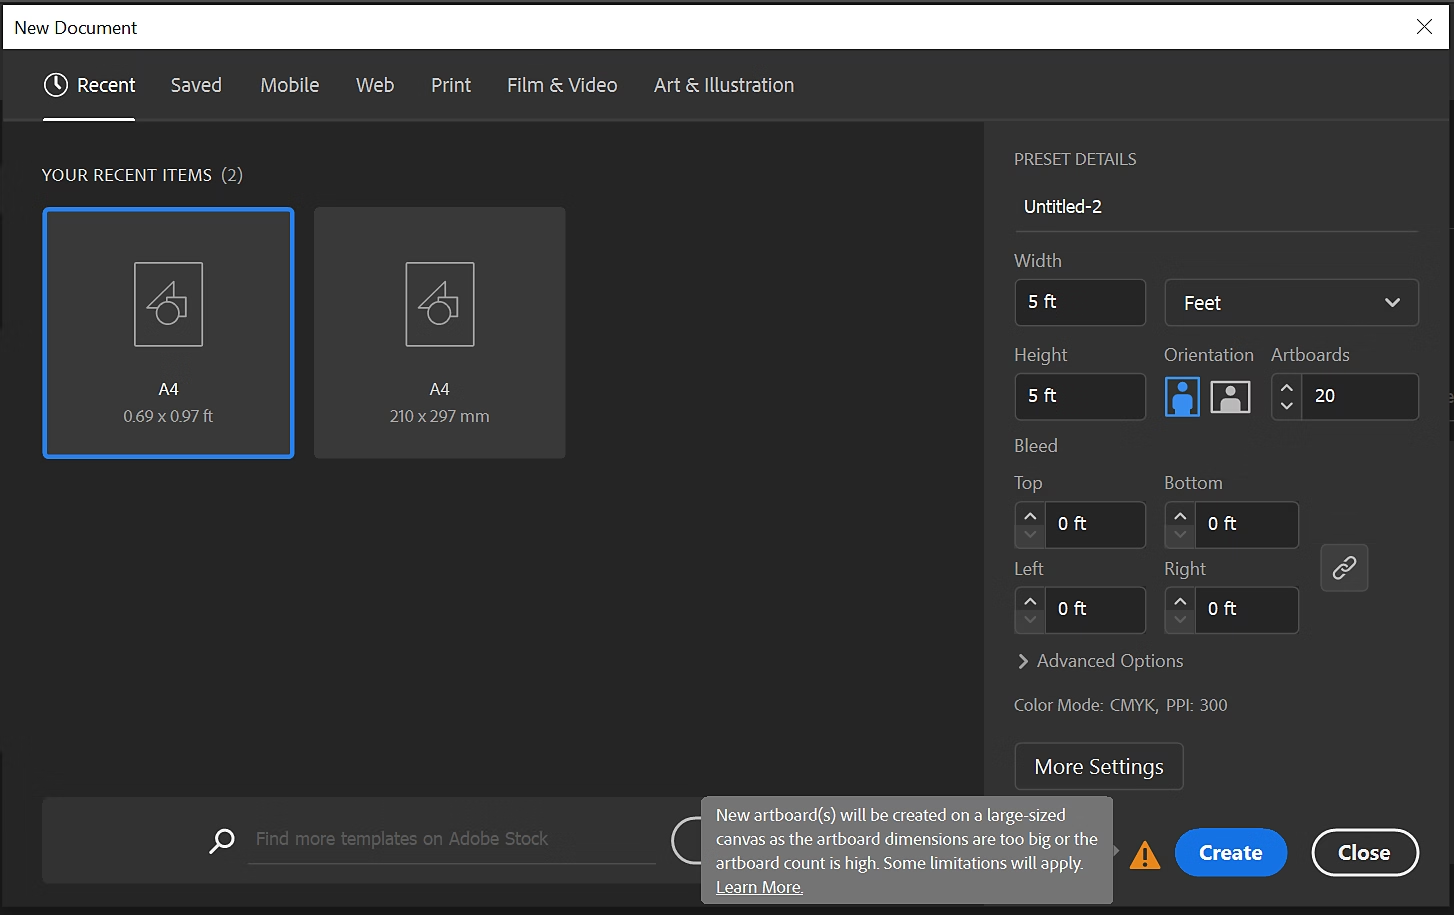Image resolution: width=1454 pixels, height=915 pixels.
Task: Follow the Learn More link
Action: point(759,887)
